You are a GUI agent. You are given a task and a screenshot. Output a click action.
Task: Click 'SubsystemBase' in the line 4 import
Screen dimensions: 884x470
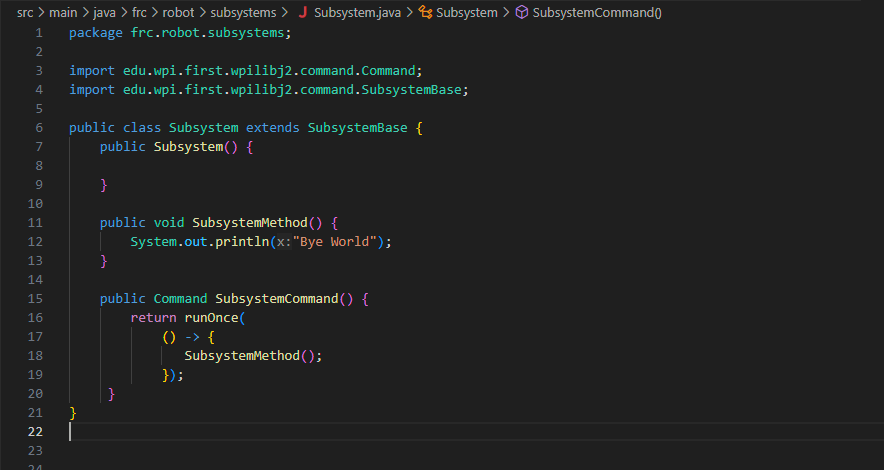(412, 90)
